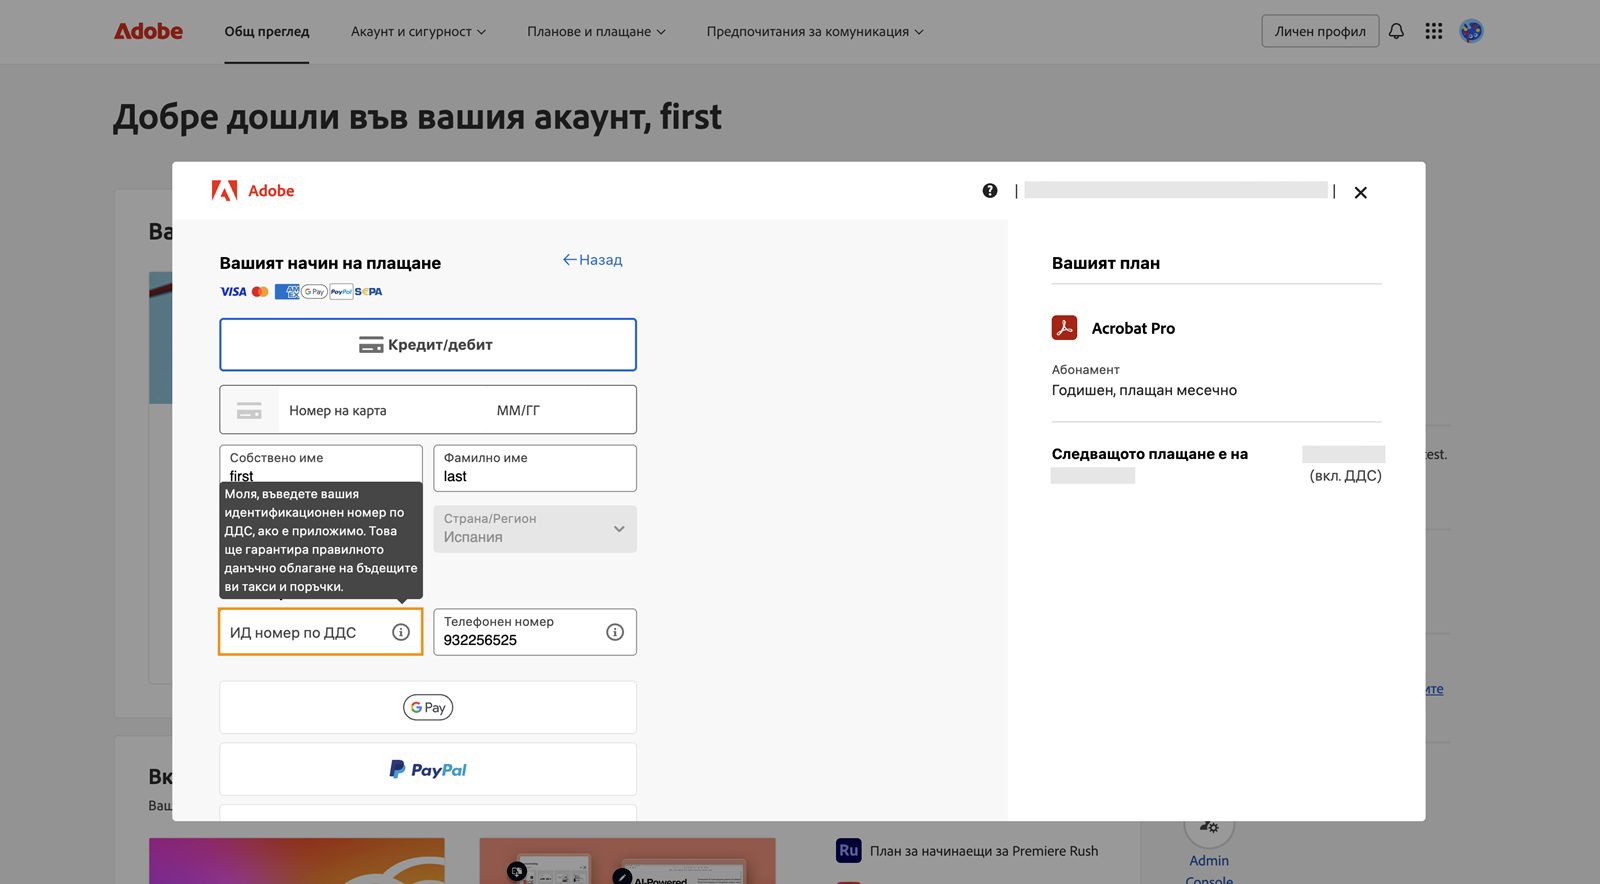This screenshot has height=884, width=1600.
Task: Click the Mastercard logo
Action: pos(260,292)
